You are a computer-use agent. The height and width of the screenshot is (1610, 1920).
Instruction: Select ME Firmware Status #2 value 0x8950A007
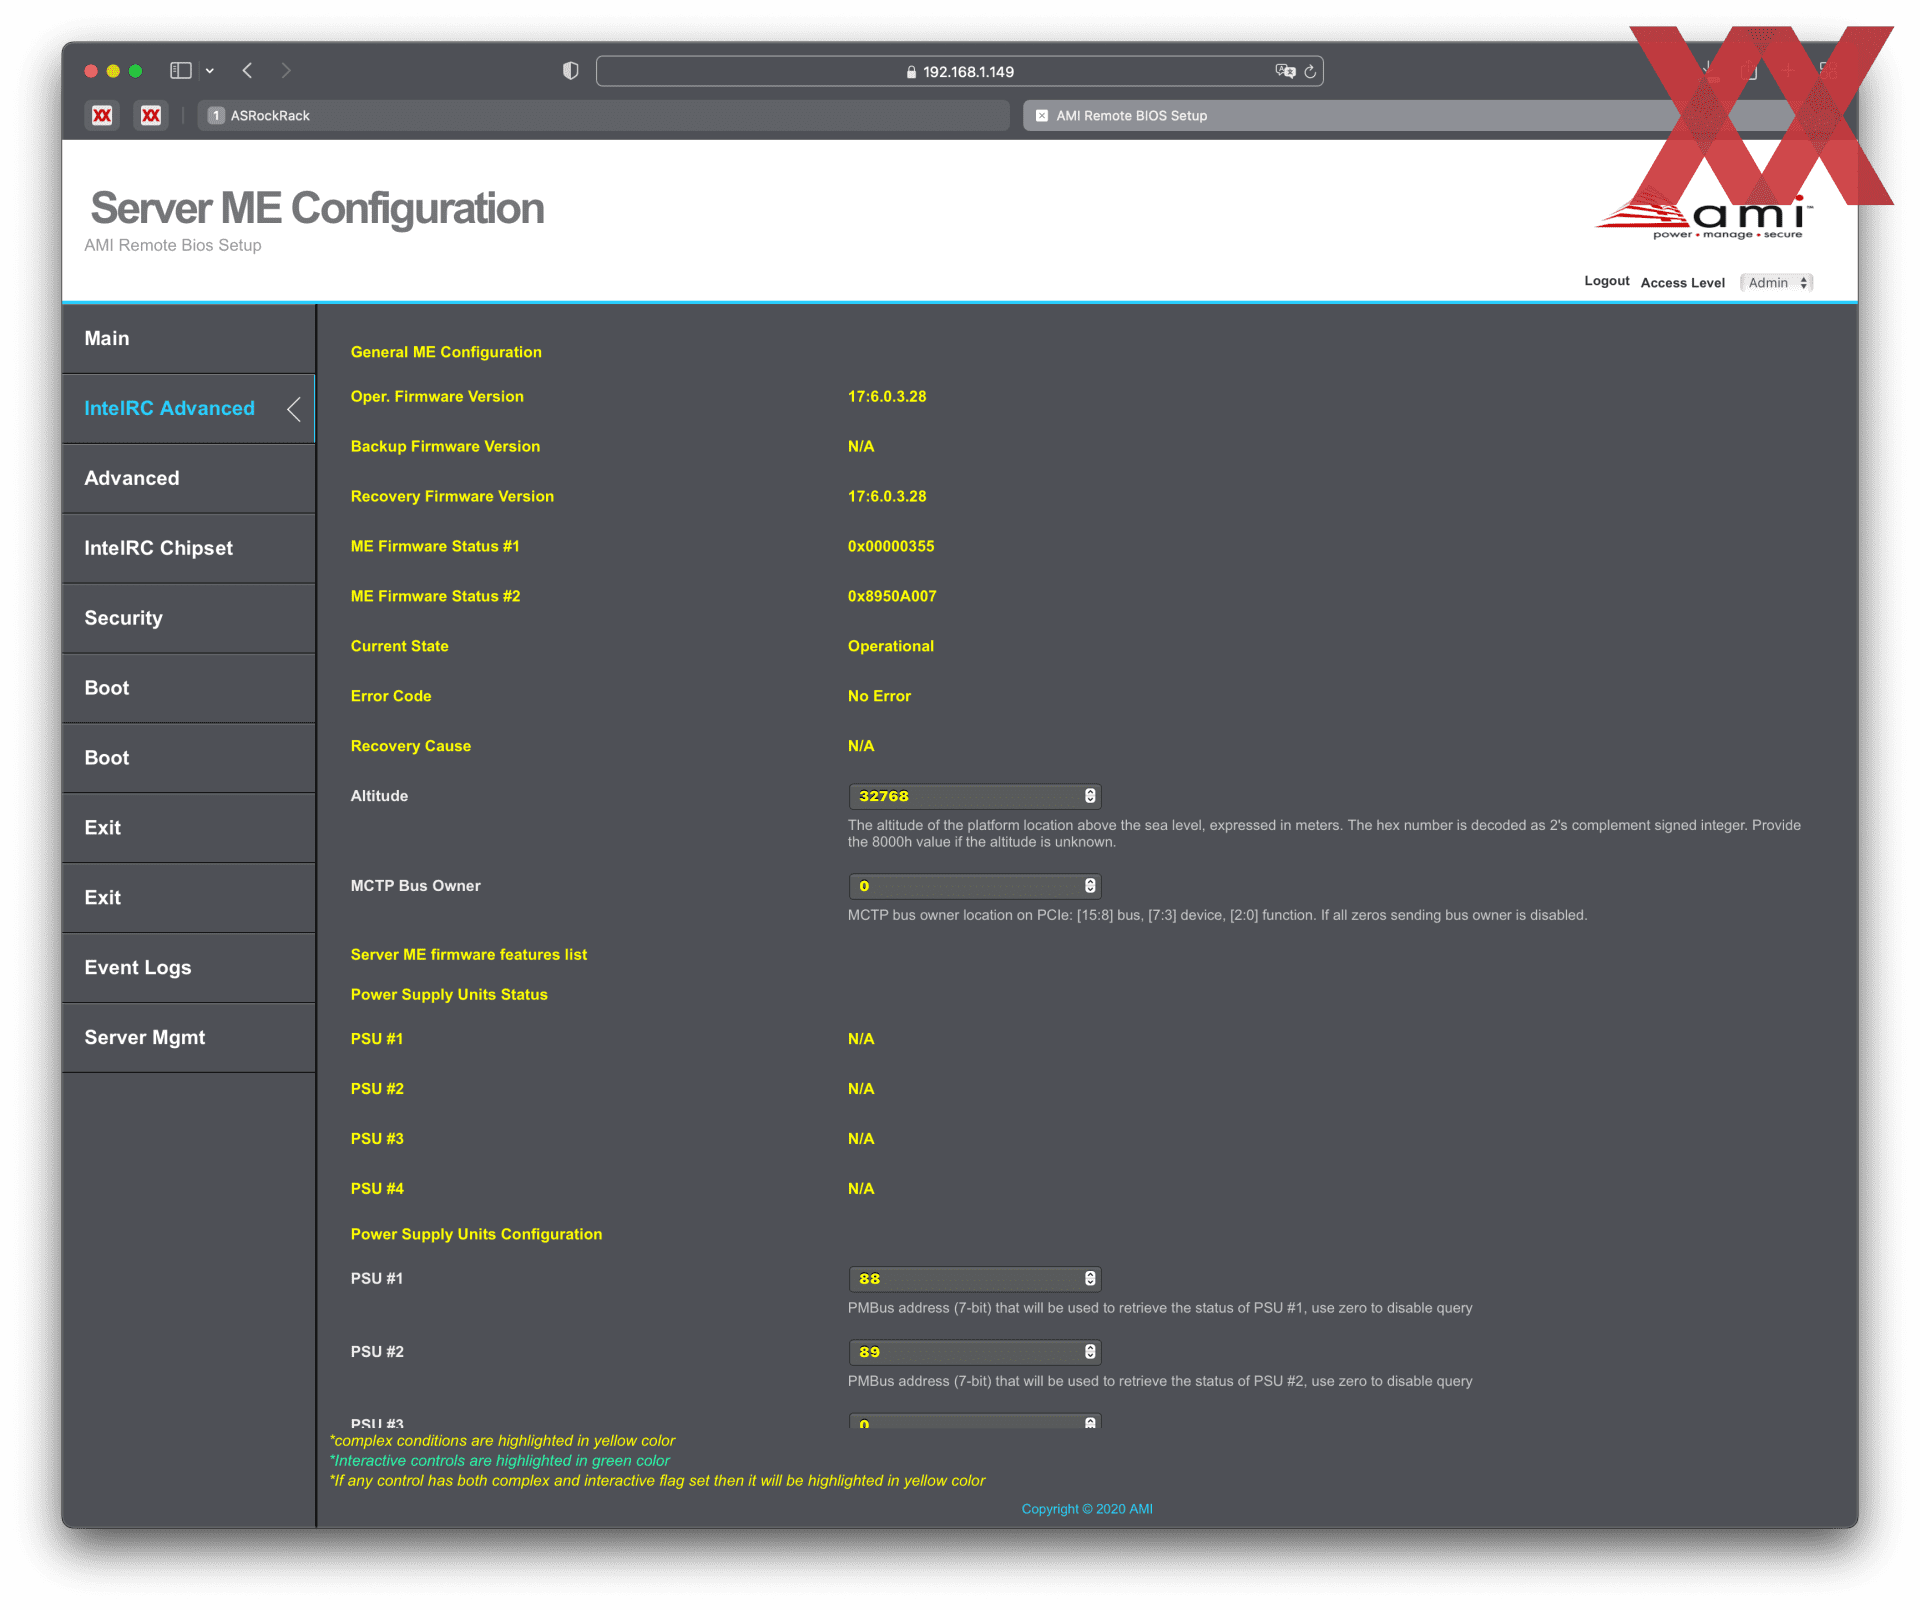pyautogui.click(x=892, y=597)
